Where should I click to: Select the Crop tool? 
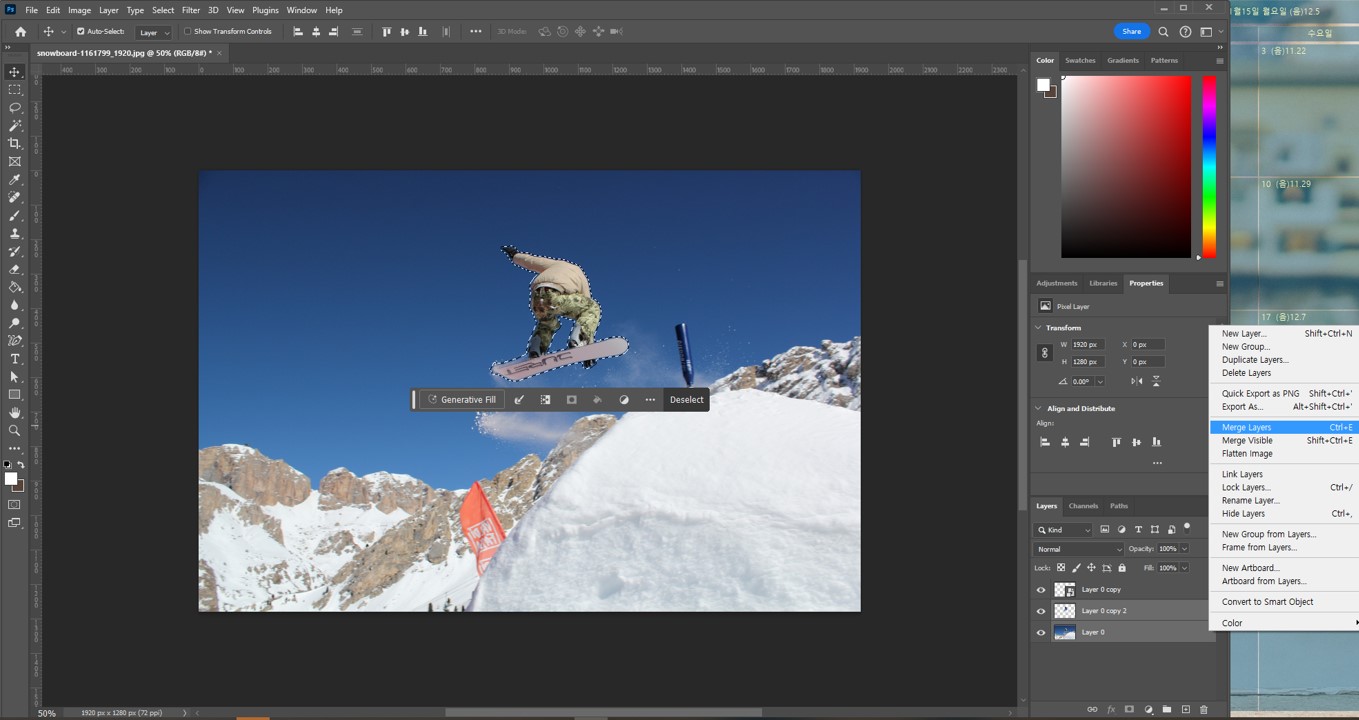pos(15,144)
